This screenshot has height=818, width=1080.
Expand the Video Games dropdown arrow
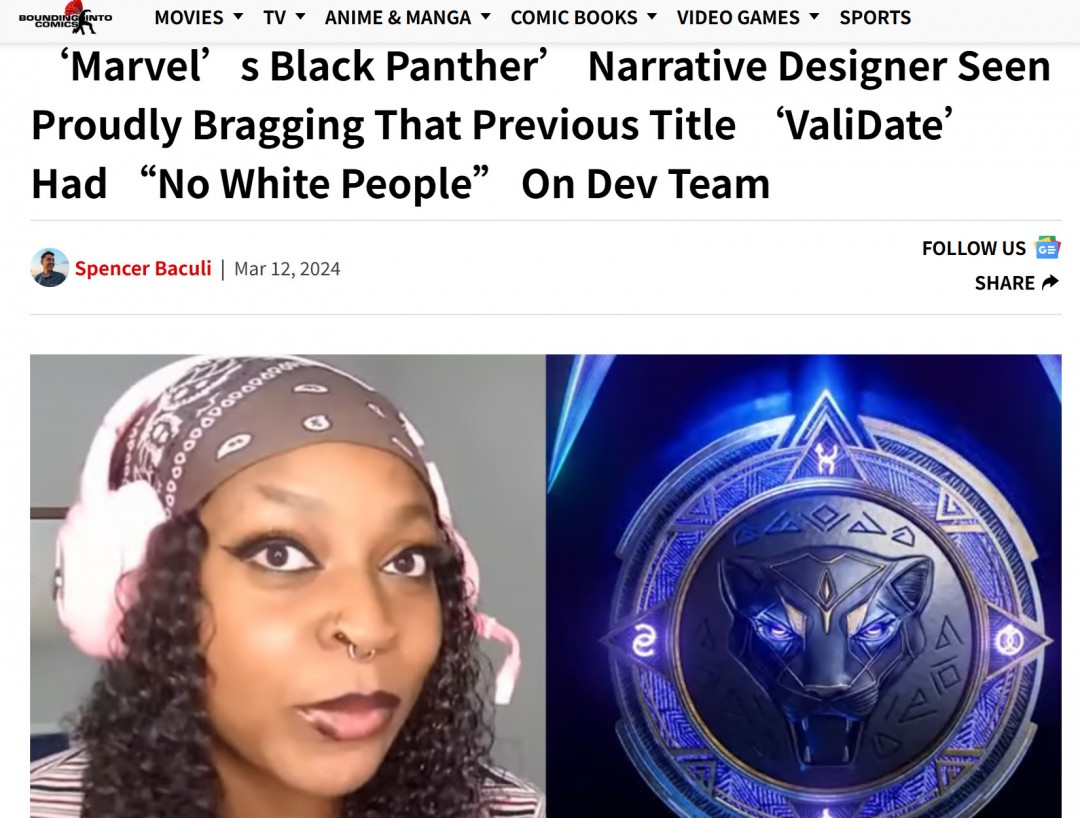pyautogui.click(x=814, y=16)
